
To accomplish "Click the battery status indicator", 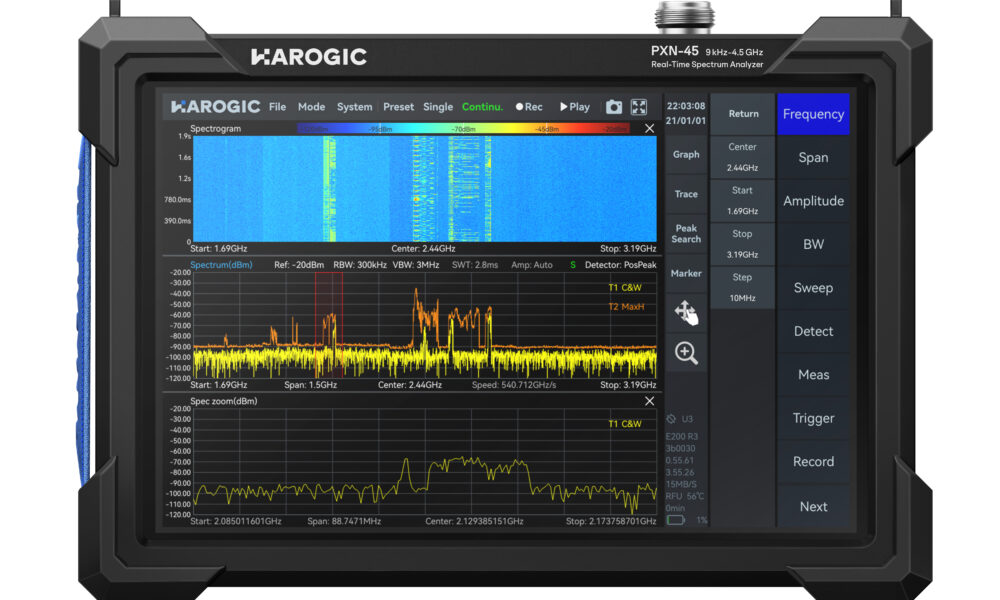I will coord(677,520).
